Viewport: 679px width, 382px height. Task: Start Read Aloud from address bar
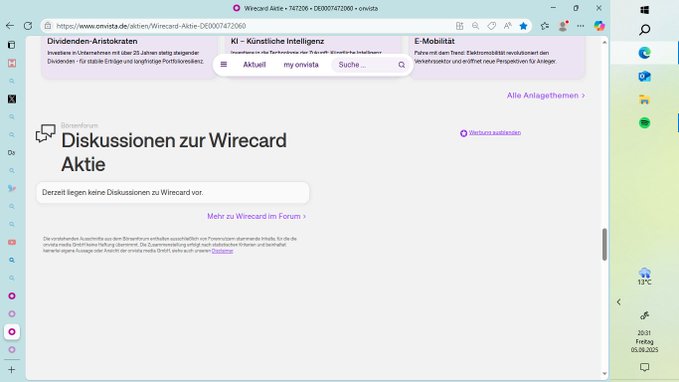pyautogui.click(x=508, y=26)
